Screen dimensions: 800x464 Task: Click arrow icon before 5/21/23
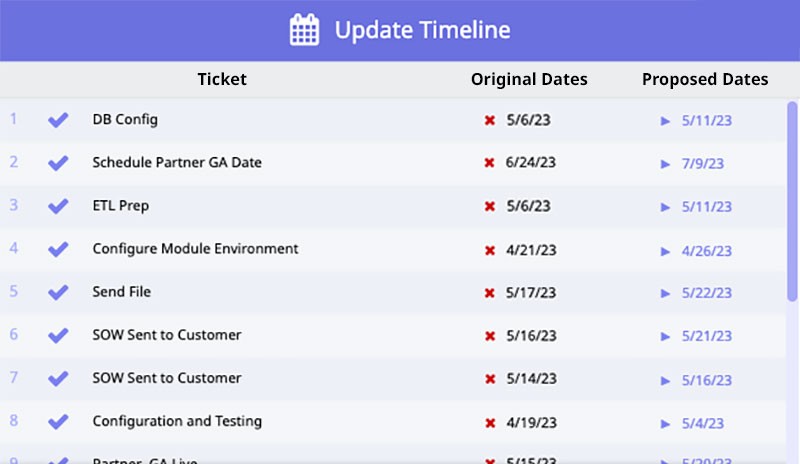(665, 336)
